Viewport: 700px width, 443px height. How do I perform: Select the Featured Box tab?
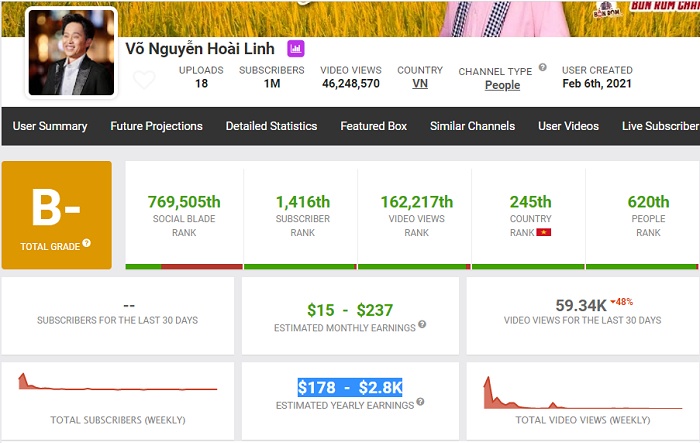(x=373, y=126)
